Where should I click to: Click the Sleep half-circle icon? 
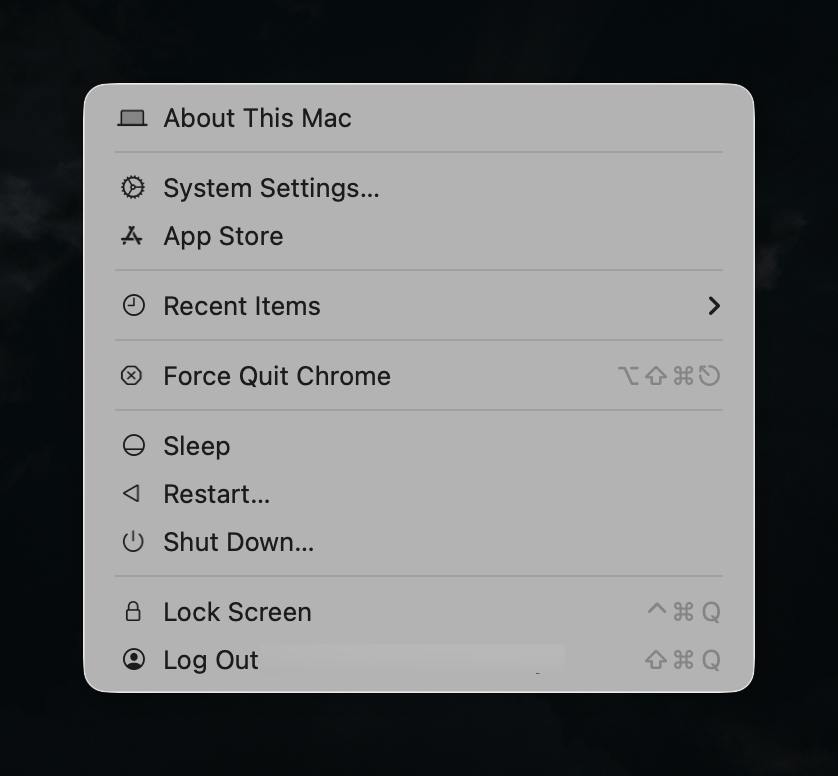point(133,446)
